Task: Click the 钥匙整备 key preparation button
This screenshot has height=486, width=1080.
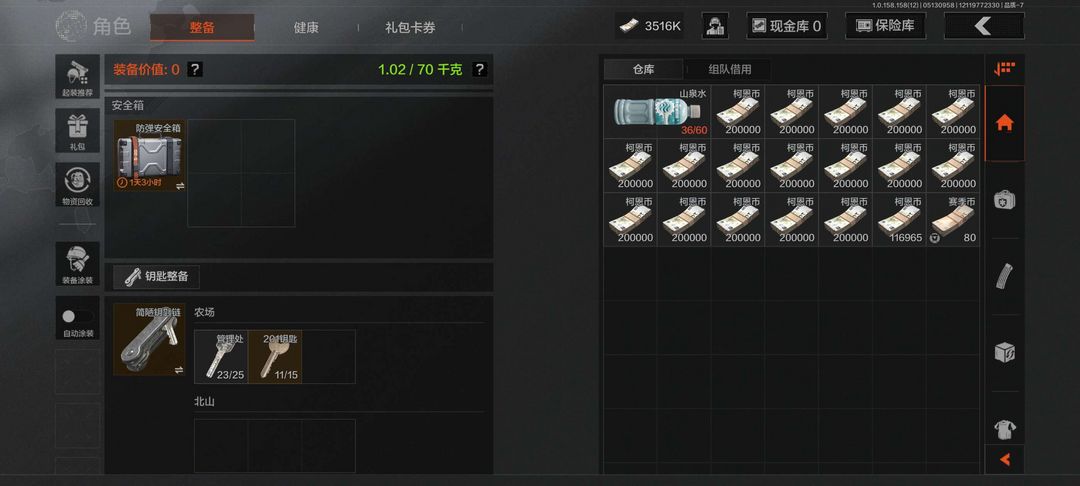Action: pos(156,277)
